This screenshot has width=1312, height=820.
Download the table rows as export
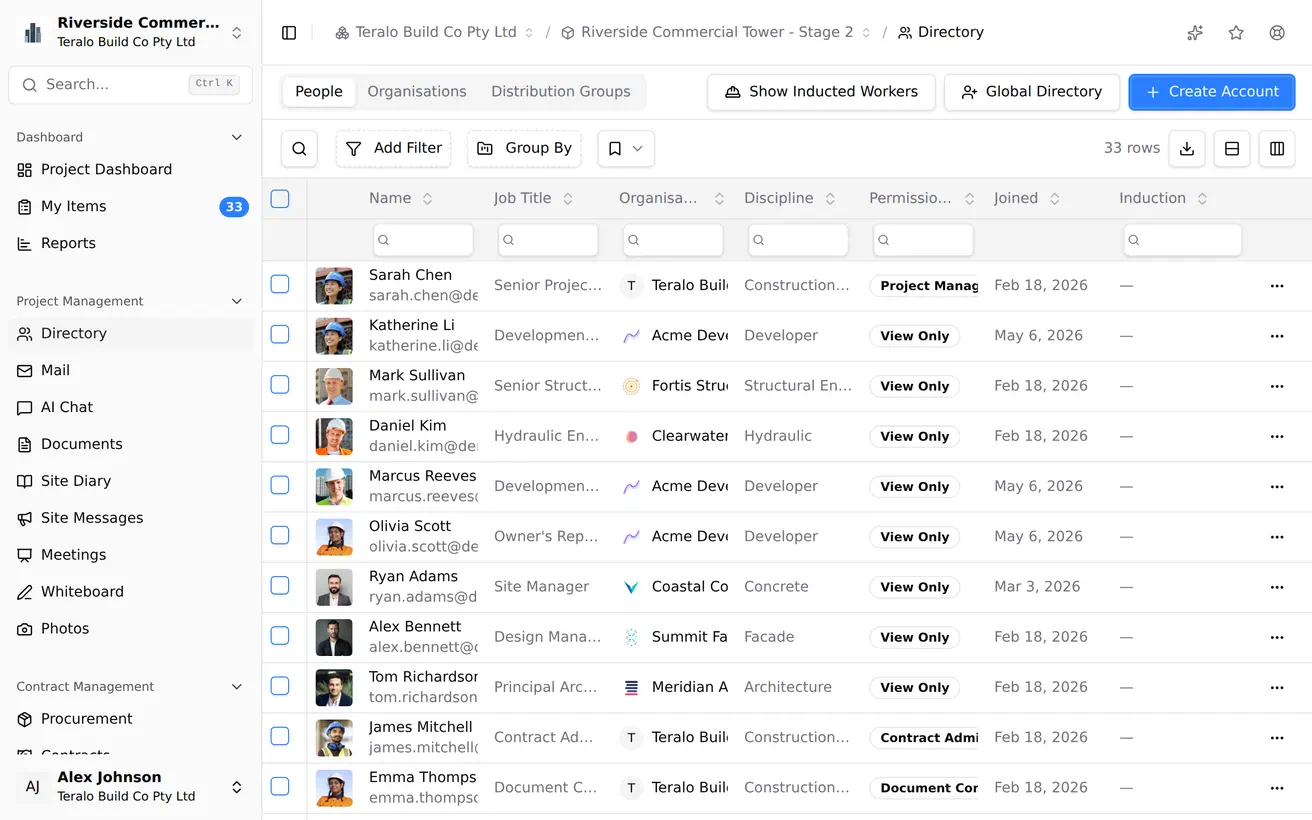click(1187, 149)
